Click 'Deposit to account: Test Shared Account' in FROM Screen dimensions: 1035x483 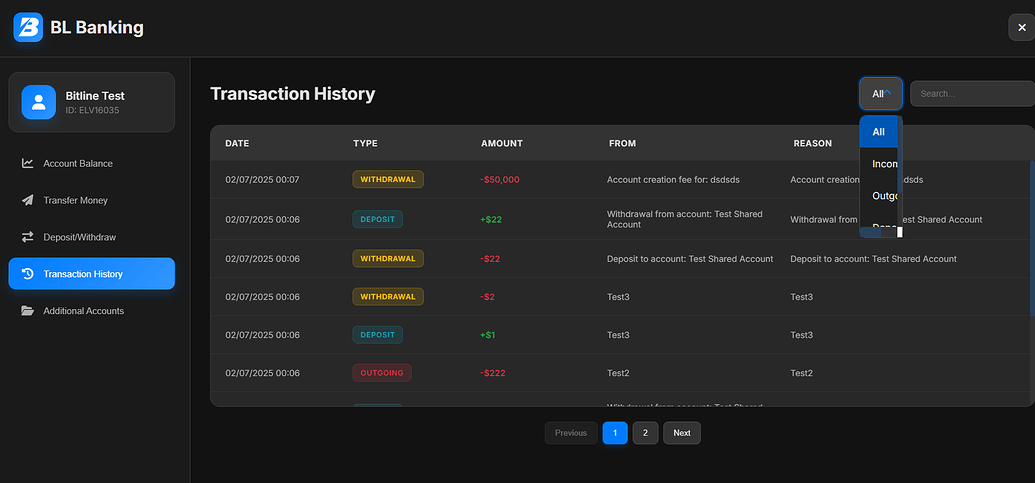[690, 259]
